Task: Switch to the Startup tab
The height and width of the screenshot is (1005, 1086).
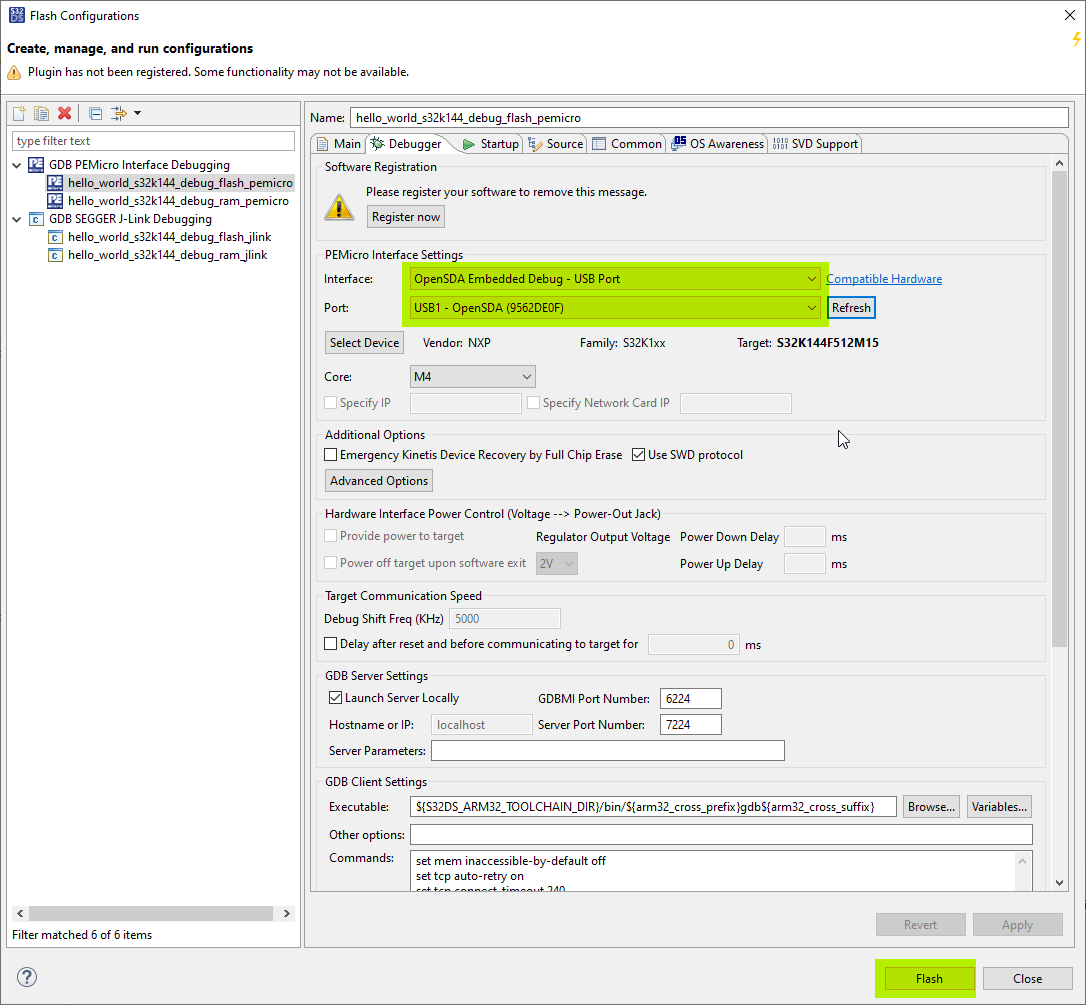Action: [x=498, y=143]
